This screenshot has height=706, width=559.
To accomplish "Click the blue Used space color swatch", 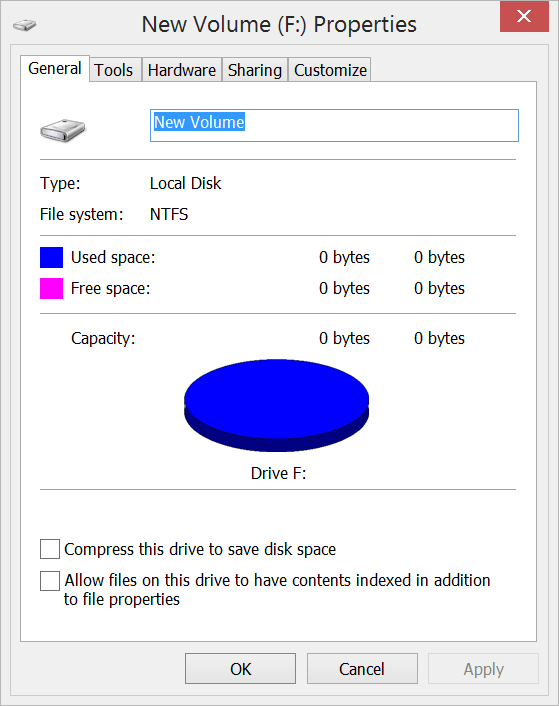I will (51, 258).
